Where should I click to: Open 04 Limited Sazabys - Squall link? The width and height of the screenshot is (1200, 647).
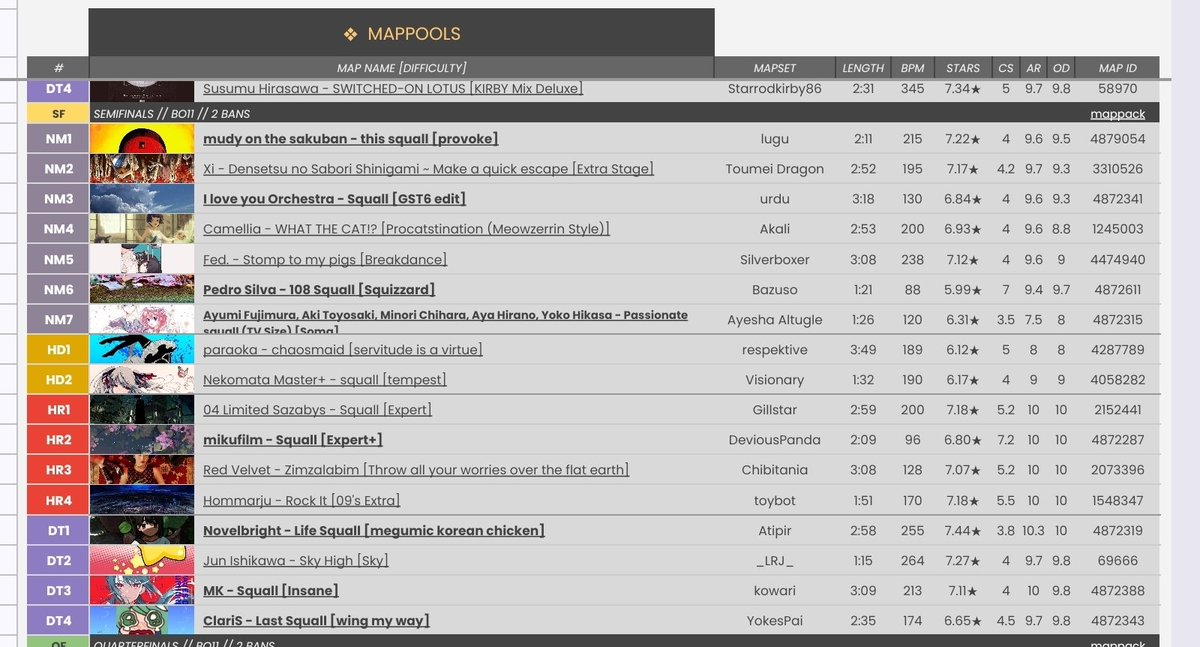click(317, 410)
